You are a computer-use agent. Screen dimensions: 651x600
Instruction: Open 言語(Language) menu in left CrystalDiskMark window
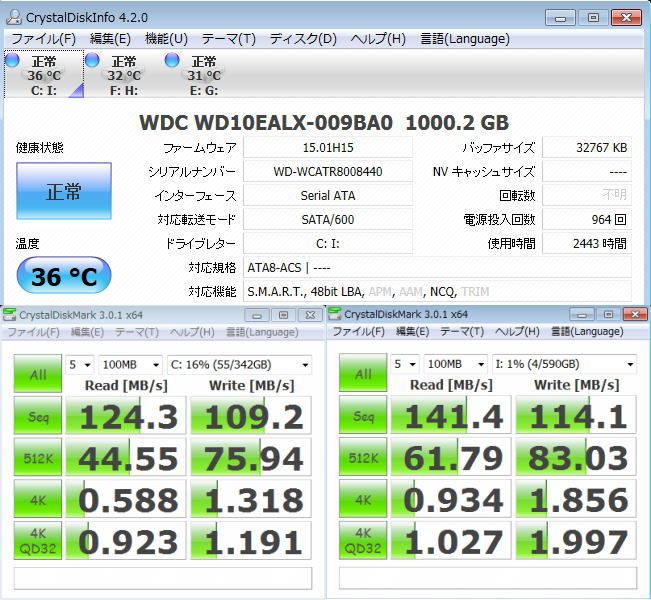262,332
